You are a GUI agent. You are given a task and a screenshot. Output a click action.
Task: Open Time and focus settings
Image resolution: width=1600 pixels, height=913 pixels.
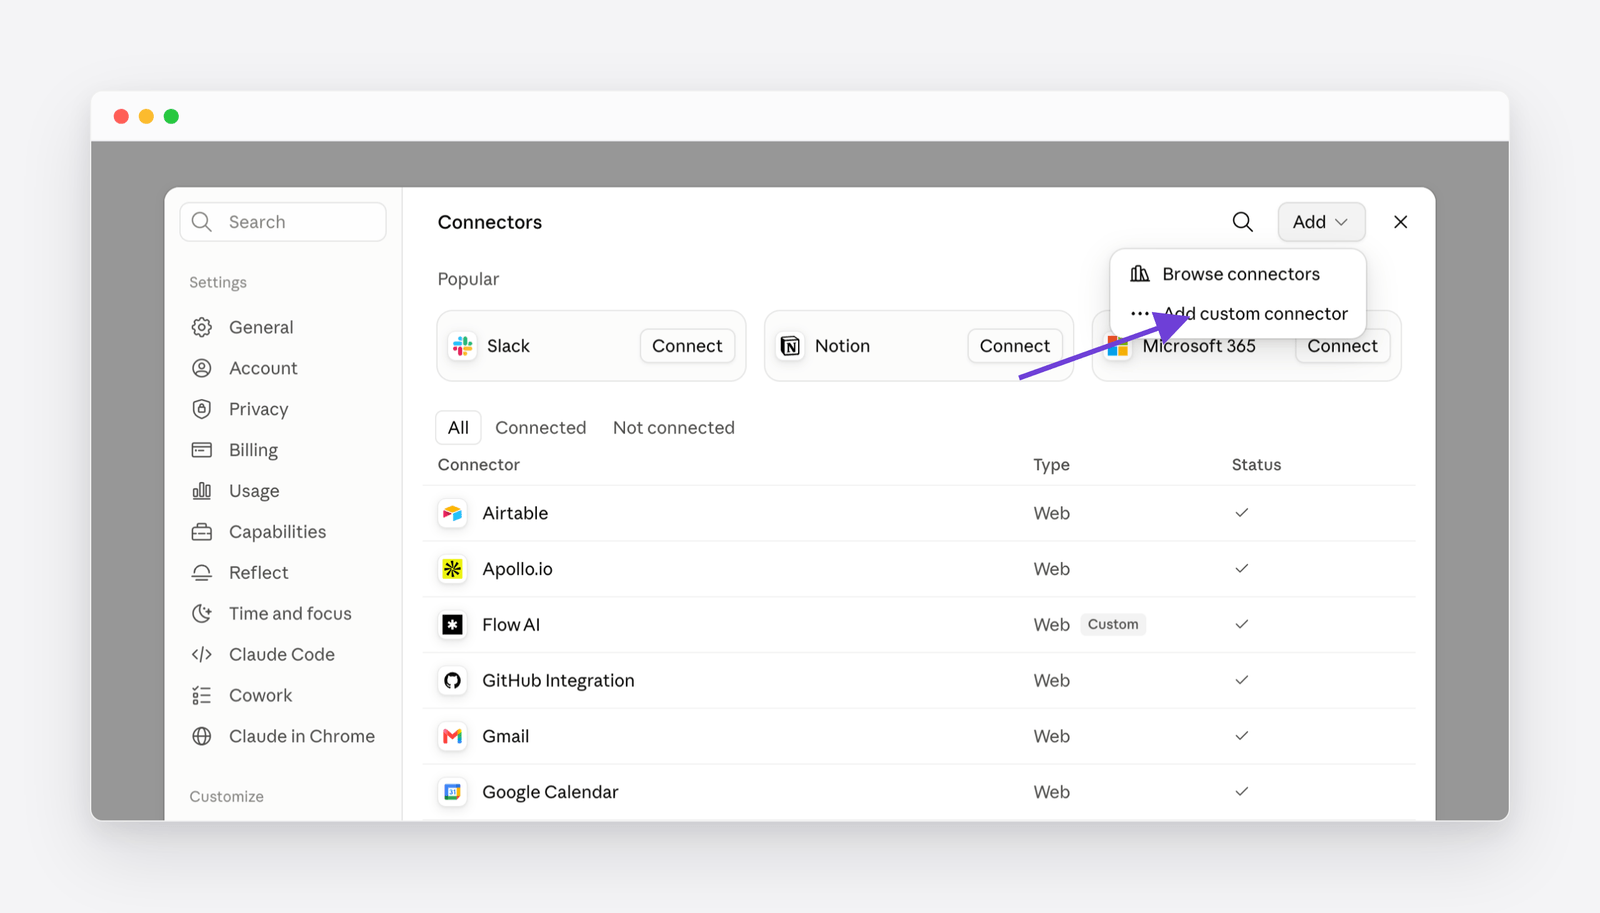[290, 614]
